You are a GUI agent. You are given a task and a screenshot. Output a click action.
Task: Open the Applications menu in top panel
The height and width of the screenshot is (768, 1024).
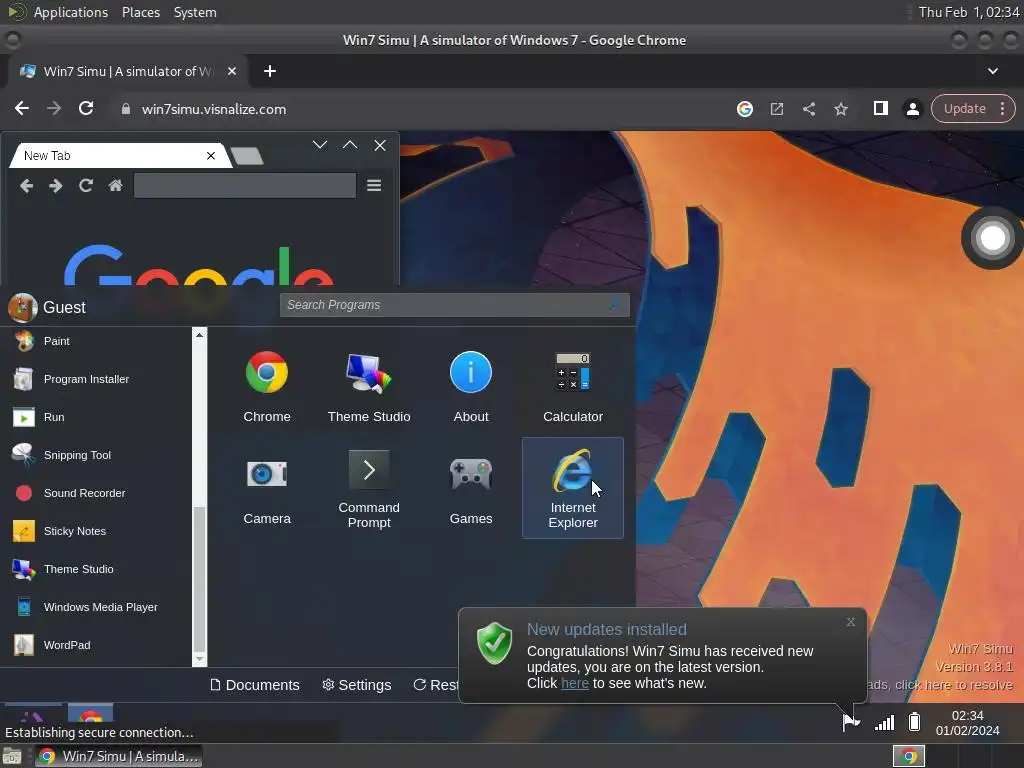coord(71,12)
